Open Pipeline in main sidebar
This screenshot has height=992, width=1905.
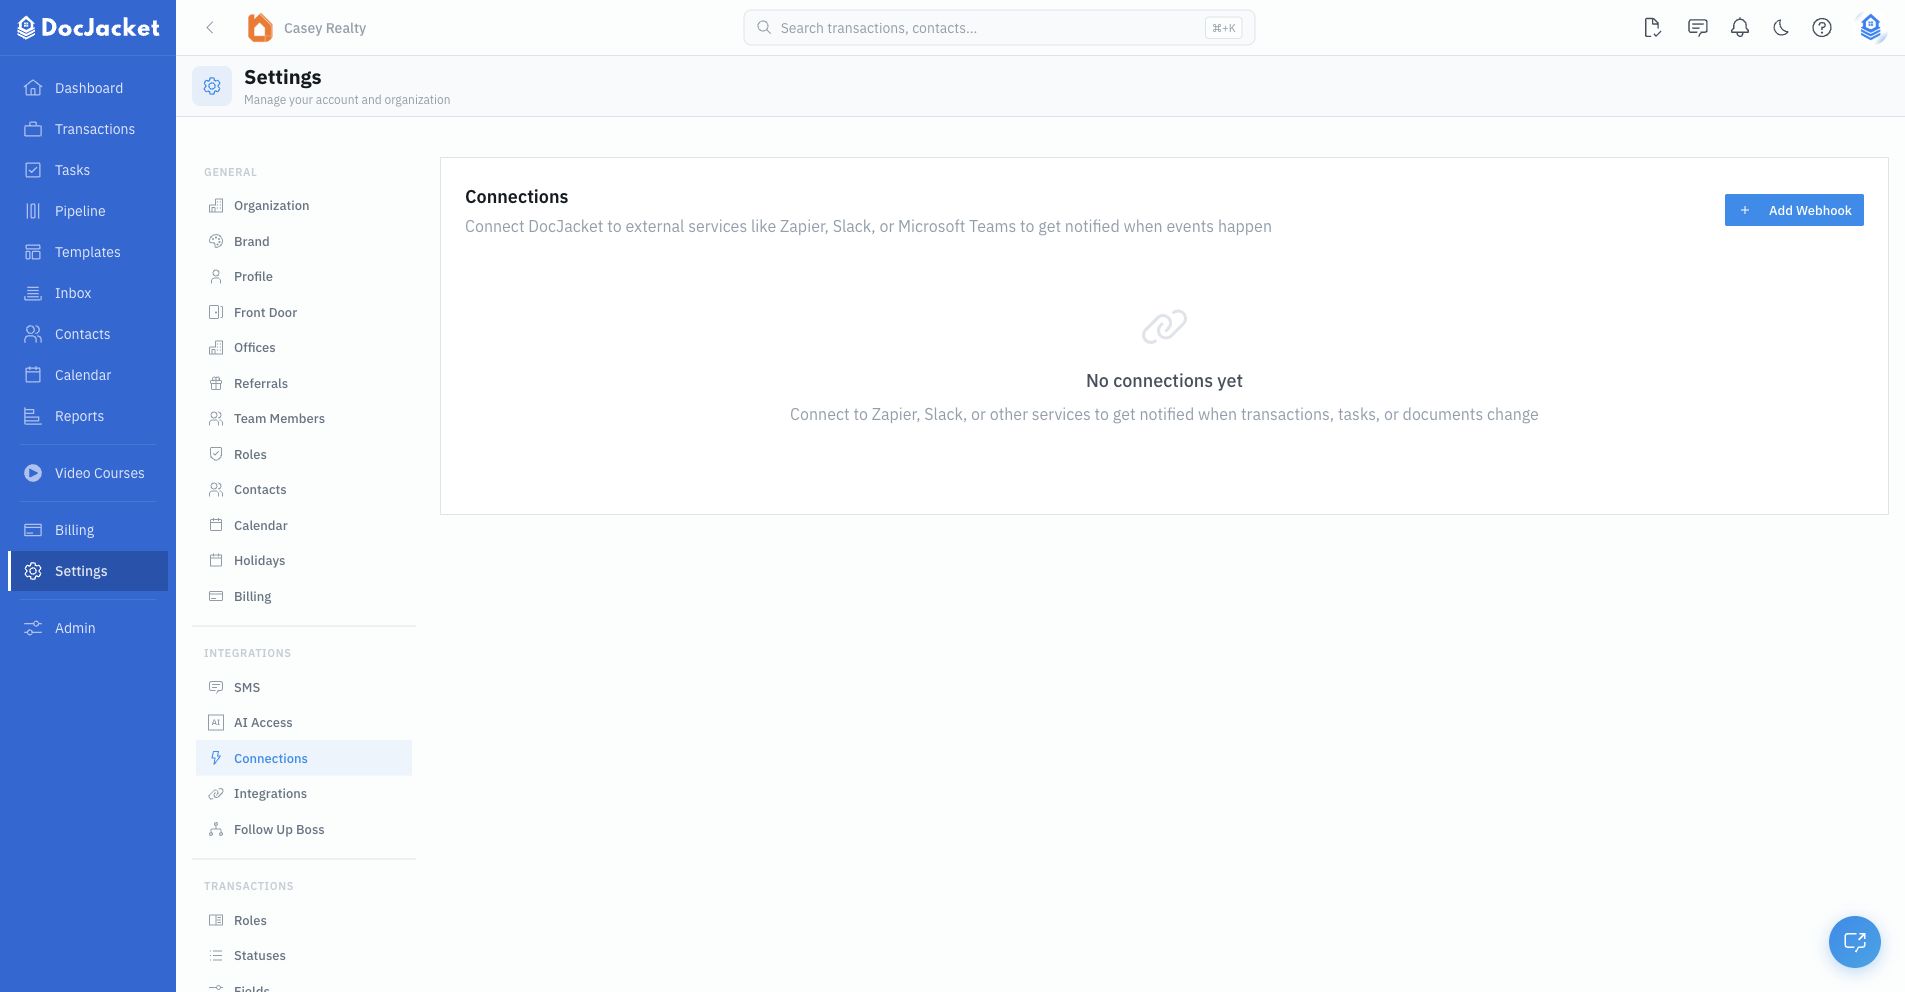click(88, 211)
